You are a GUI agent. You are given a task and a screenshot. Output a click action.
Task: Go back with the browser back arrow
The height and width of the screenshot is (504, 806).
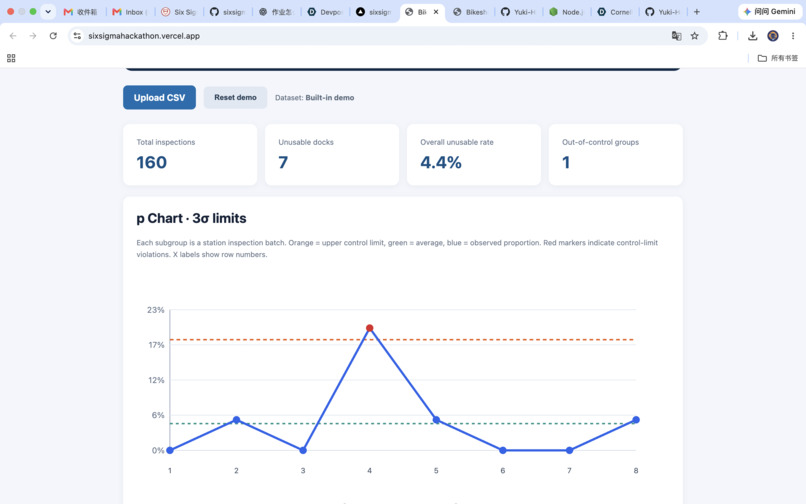pyautogui.click(x=13, y=35)
